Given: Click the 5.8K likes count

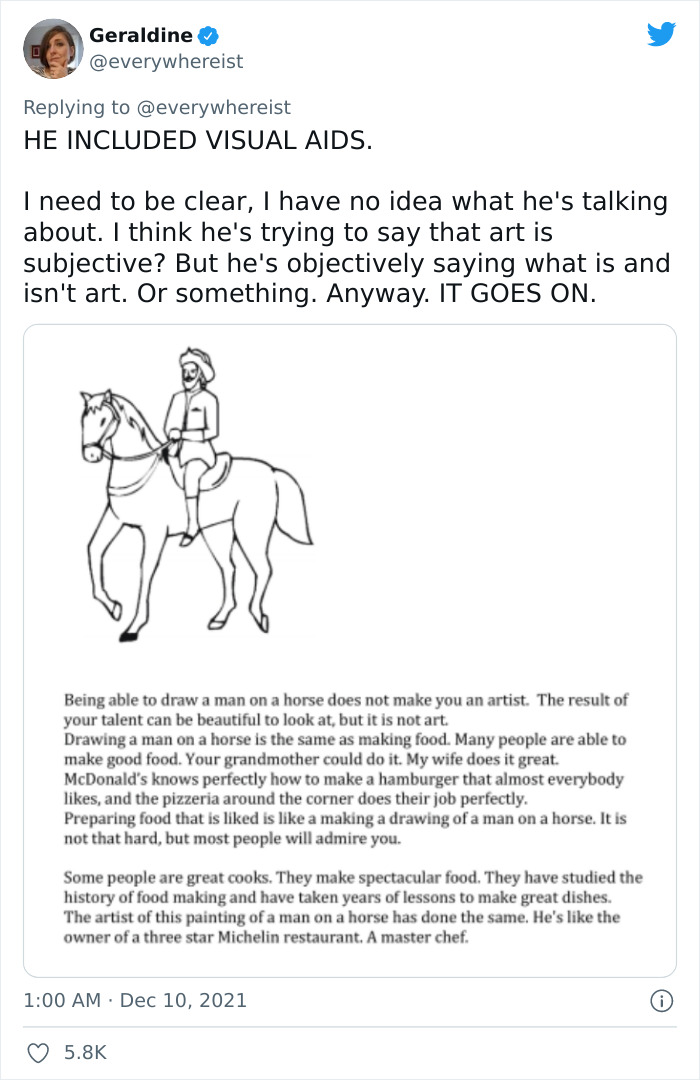Looking at the screenshot, I should pos(86,1052).
